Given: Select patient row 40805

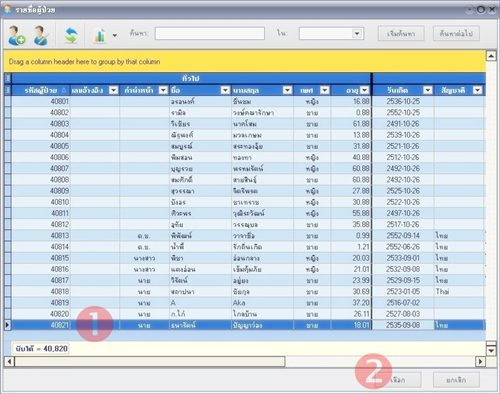Looking at the screenshot, I should point(245,146).
